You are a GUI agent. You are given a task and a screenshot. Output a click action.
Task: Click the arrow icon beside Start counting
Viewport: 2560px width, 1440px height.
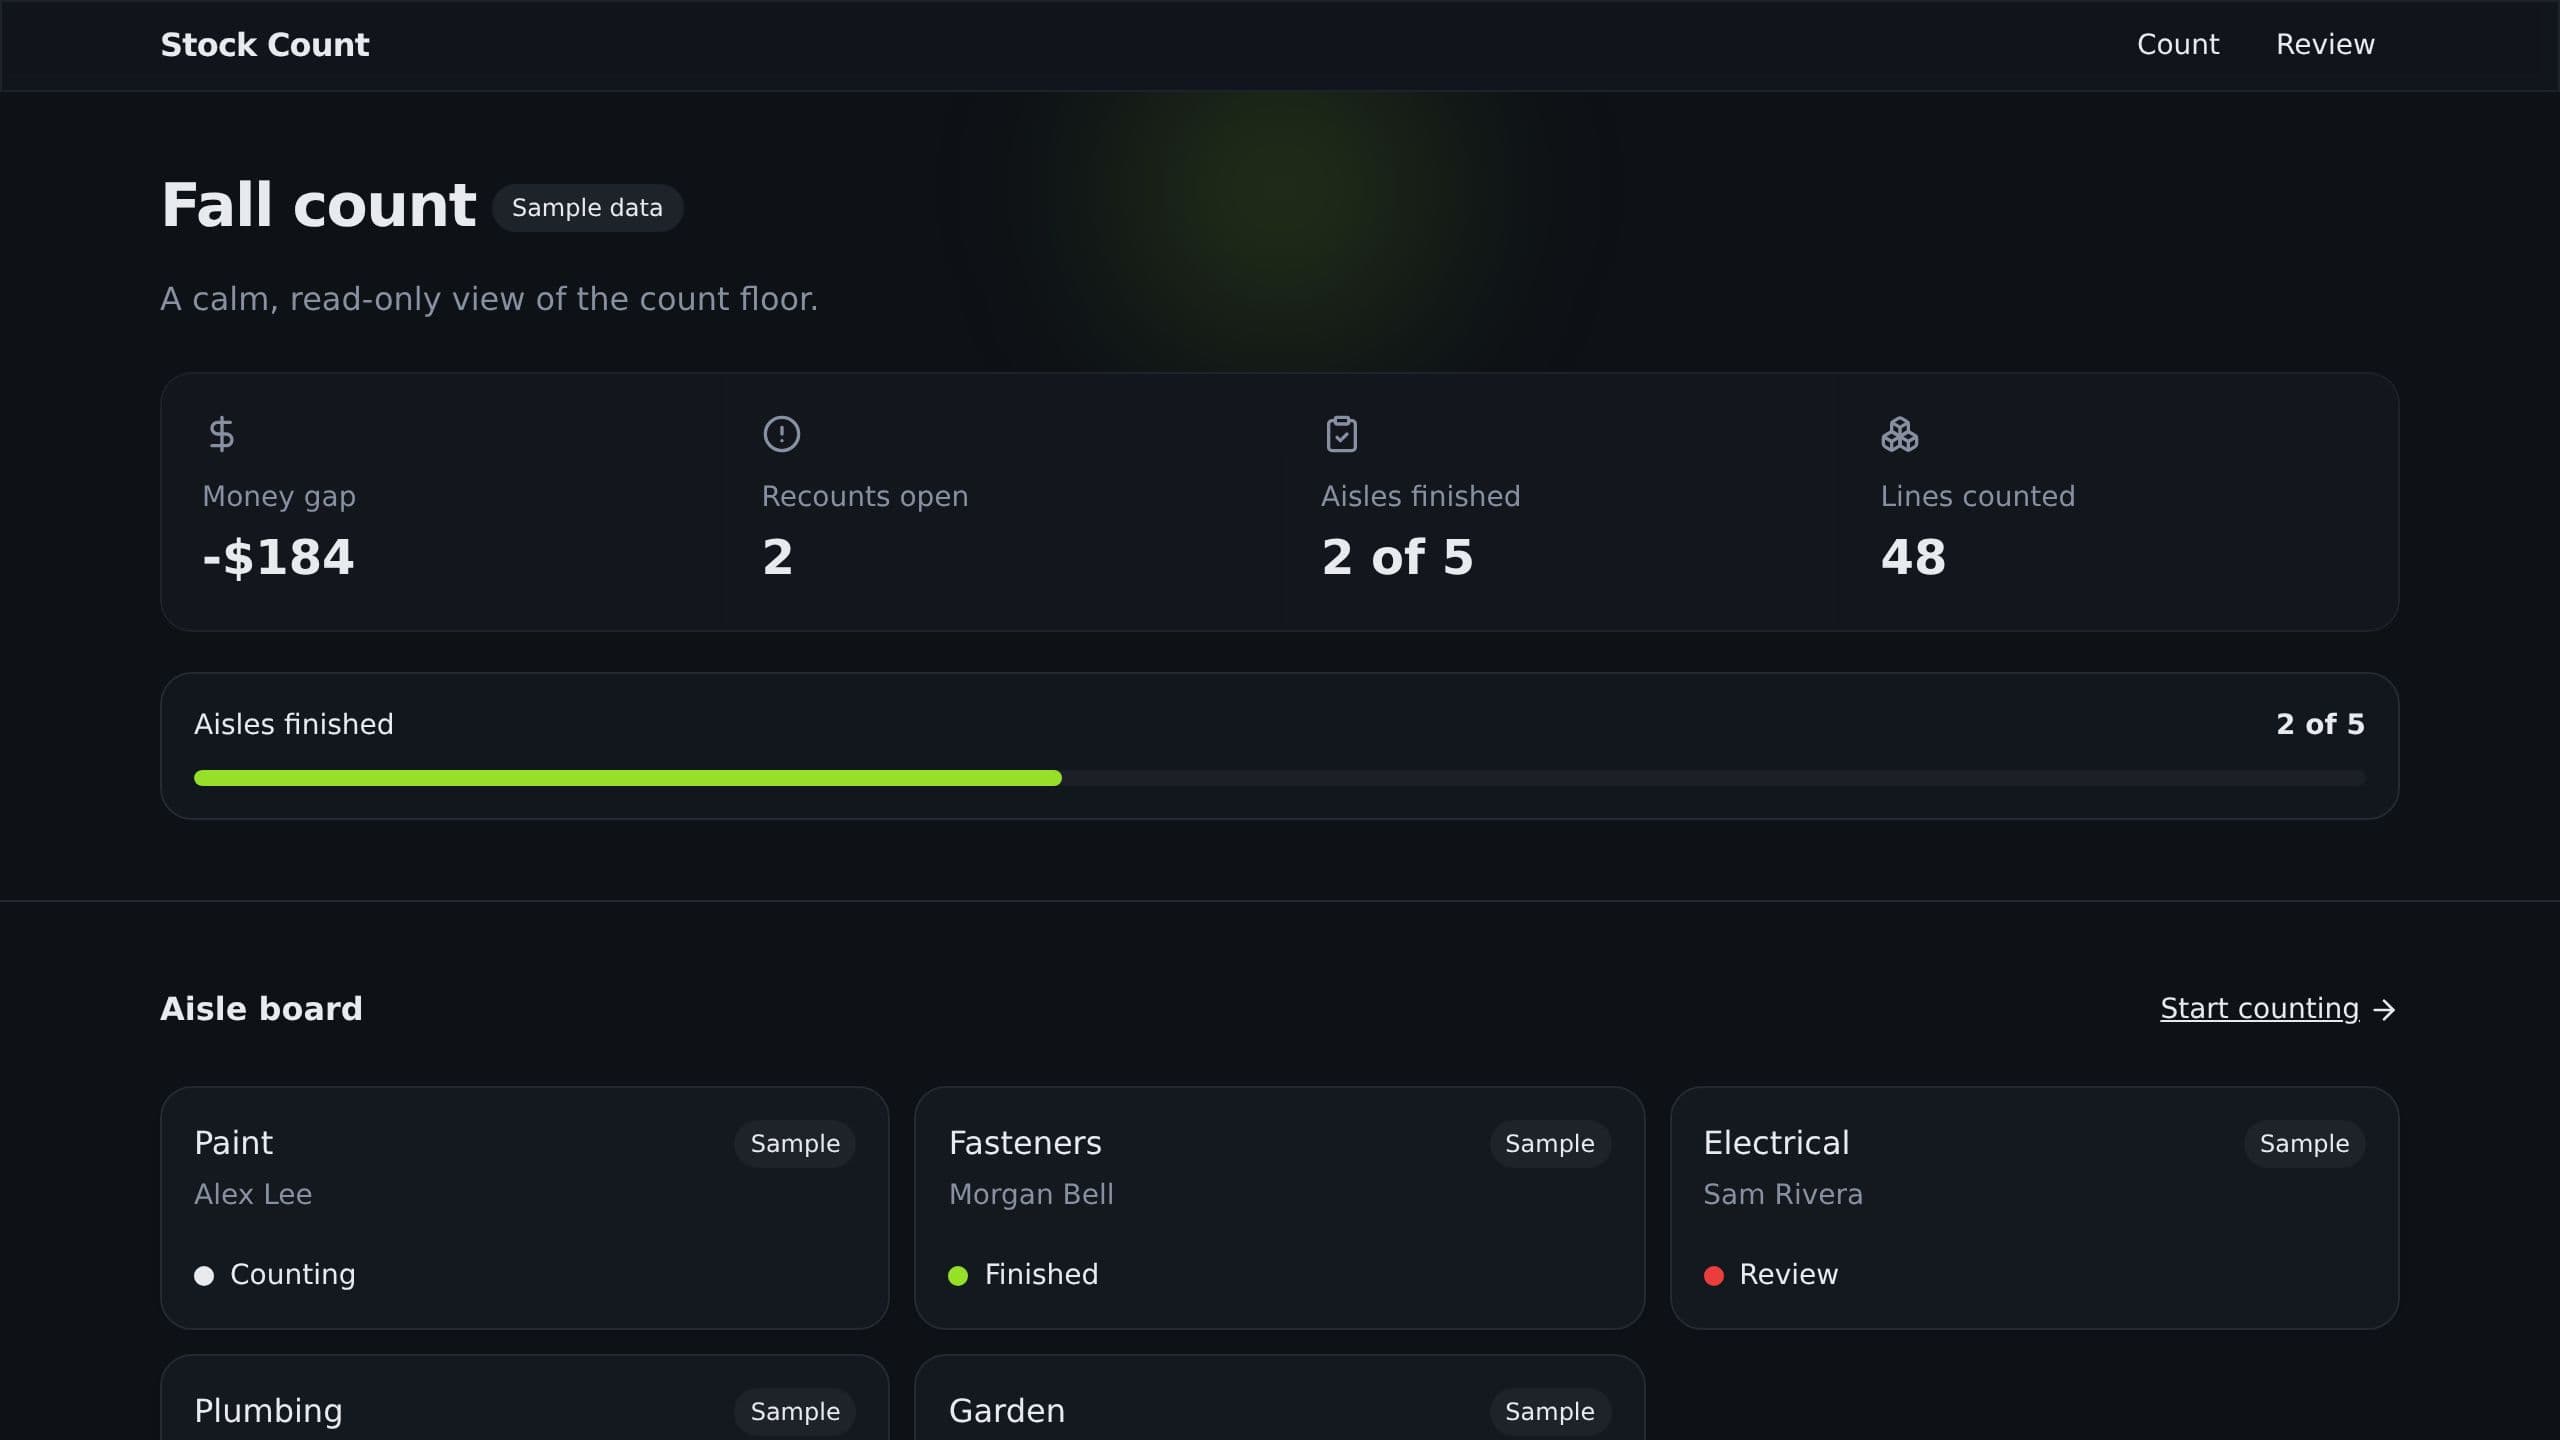[x=2384, y=1010]
